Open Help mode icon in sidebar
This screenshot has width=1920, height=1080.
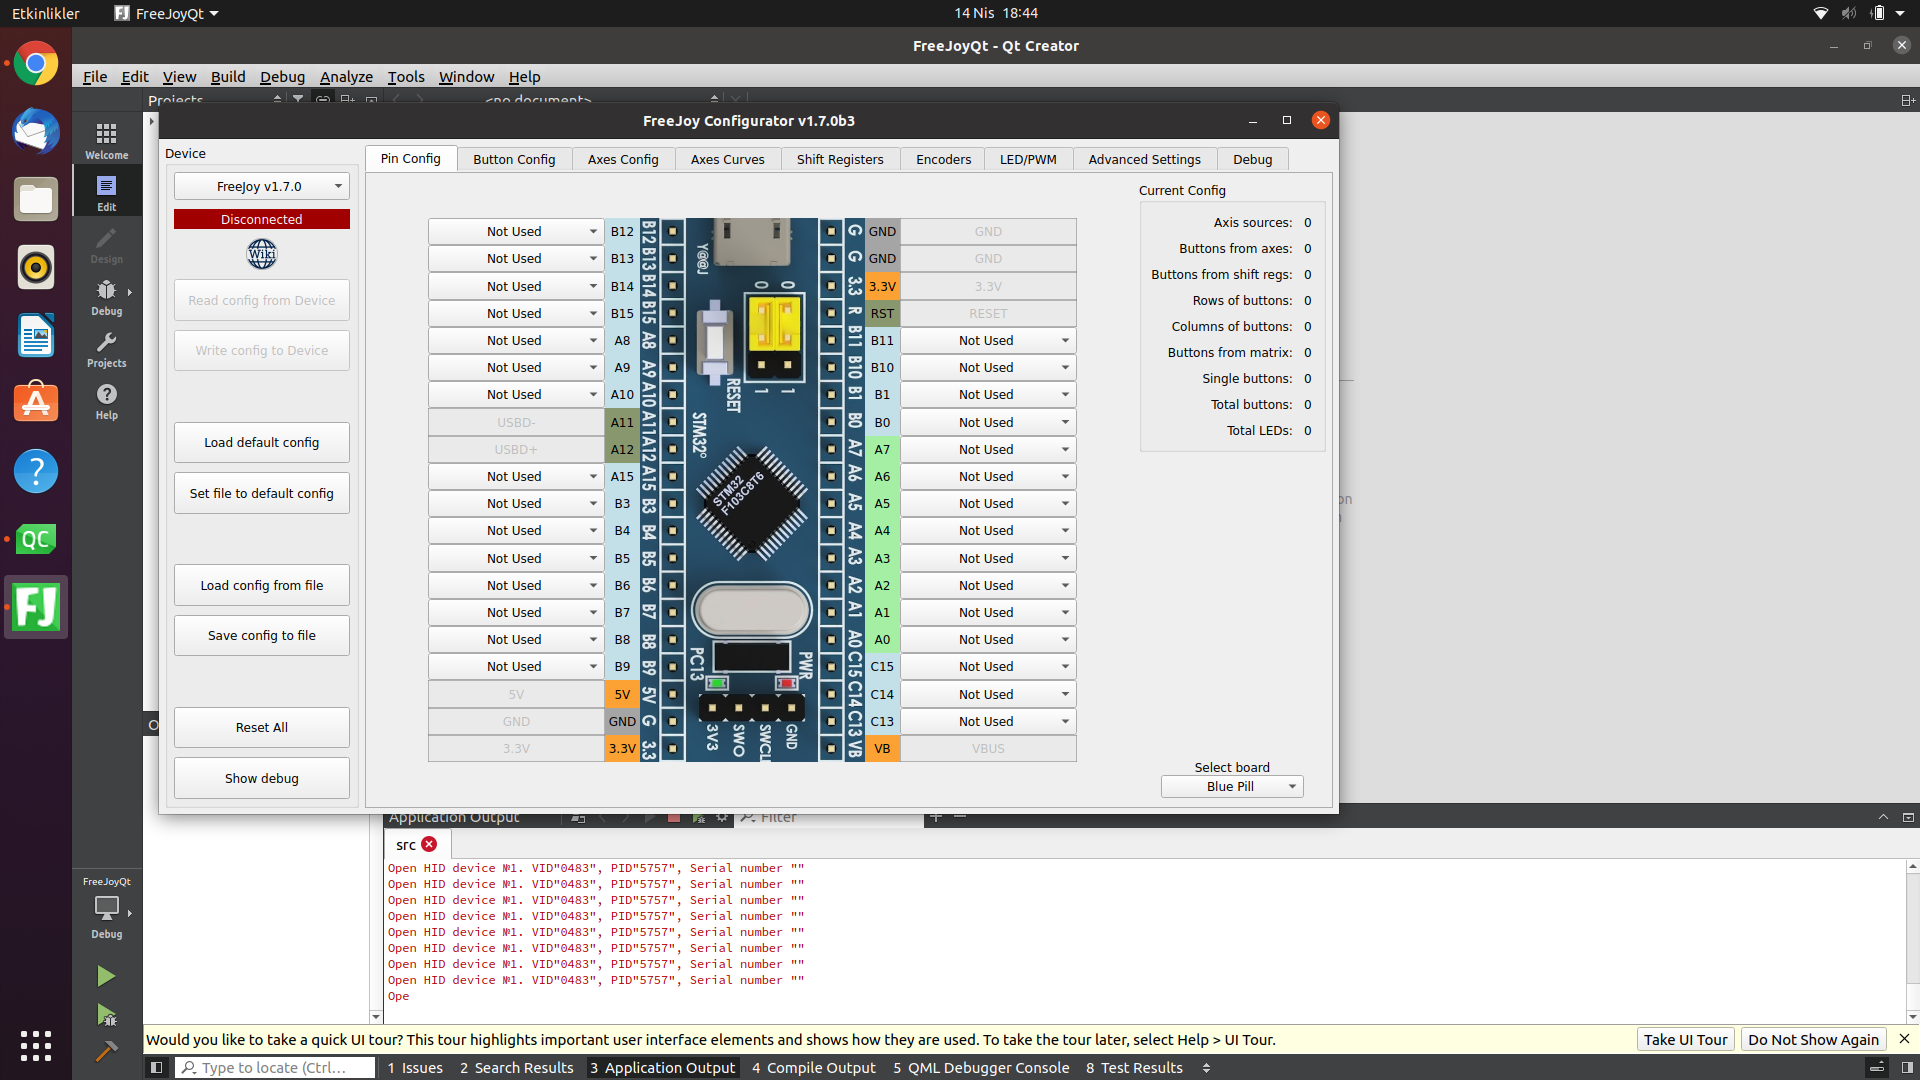coord(106,400)
